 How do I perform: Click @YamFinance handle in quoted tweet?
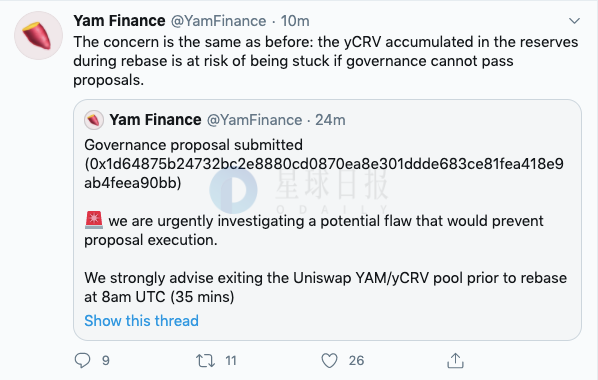coord(254,120)
